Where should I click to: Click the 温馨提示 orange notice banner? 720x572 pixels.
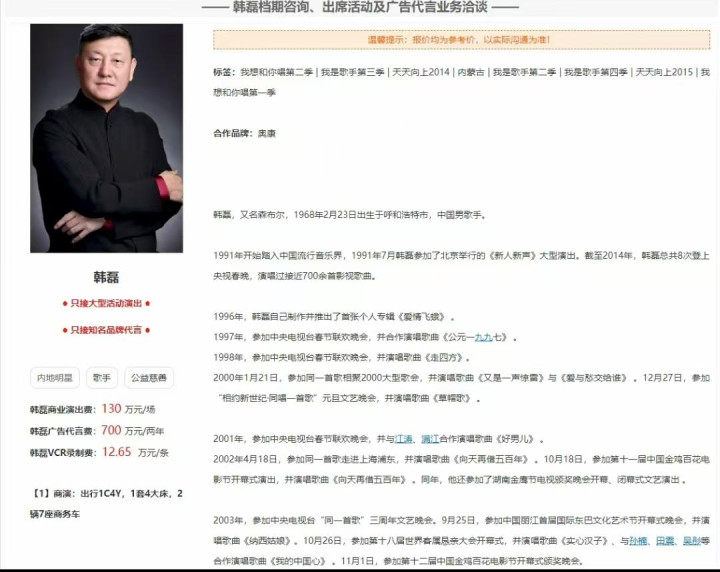pos(461,39)
